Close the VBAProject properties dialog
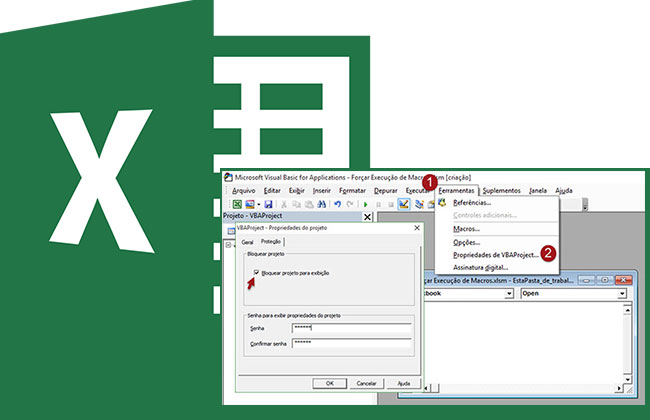This screenshot has height=420, width=650. click(417, 228)
